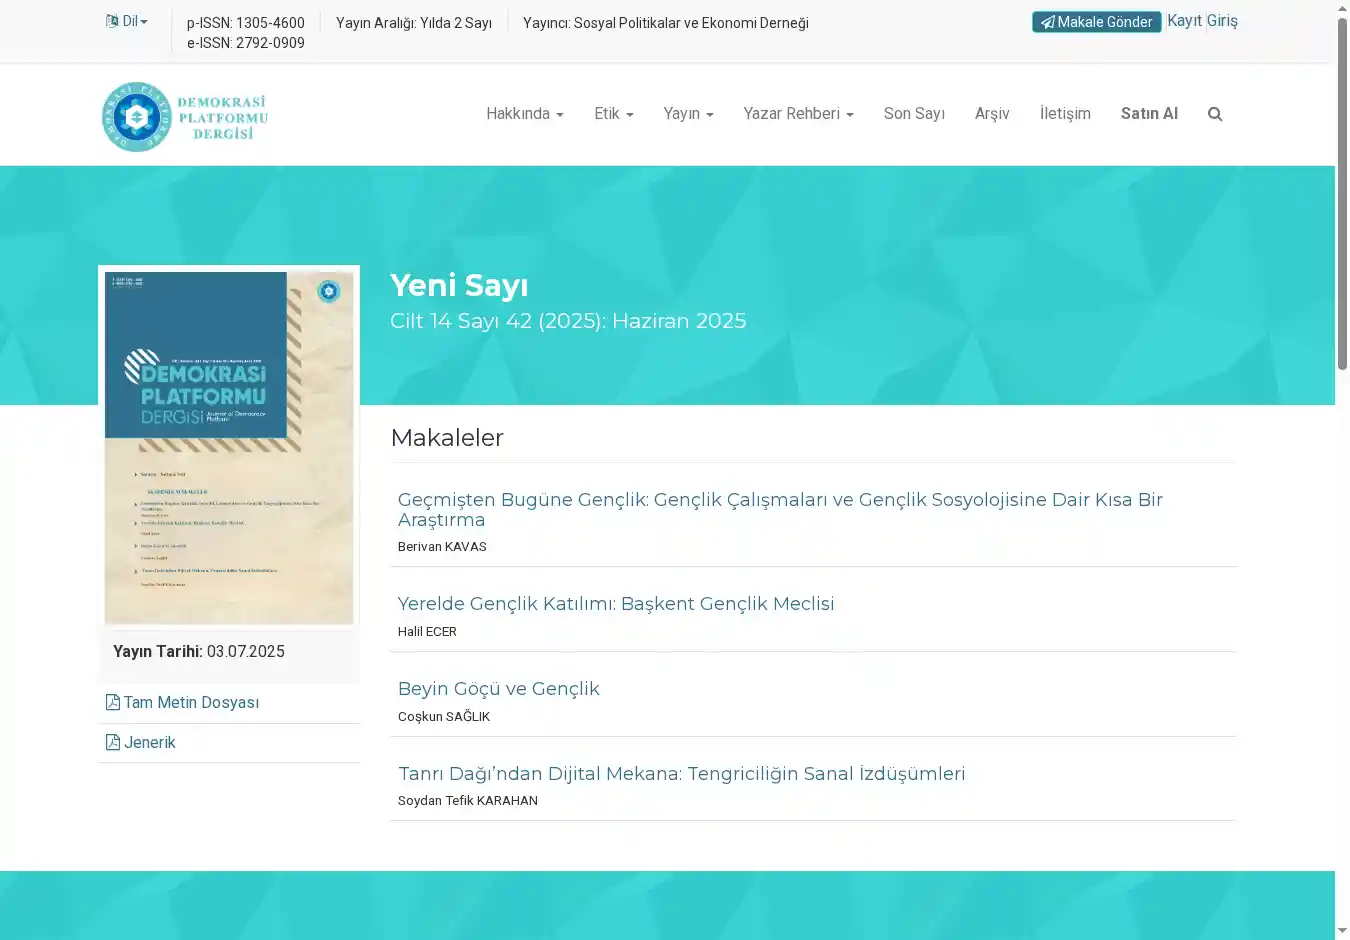Open the Arşiv menu item
1350x940 pixels.
click(x=992, y=114)
